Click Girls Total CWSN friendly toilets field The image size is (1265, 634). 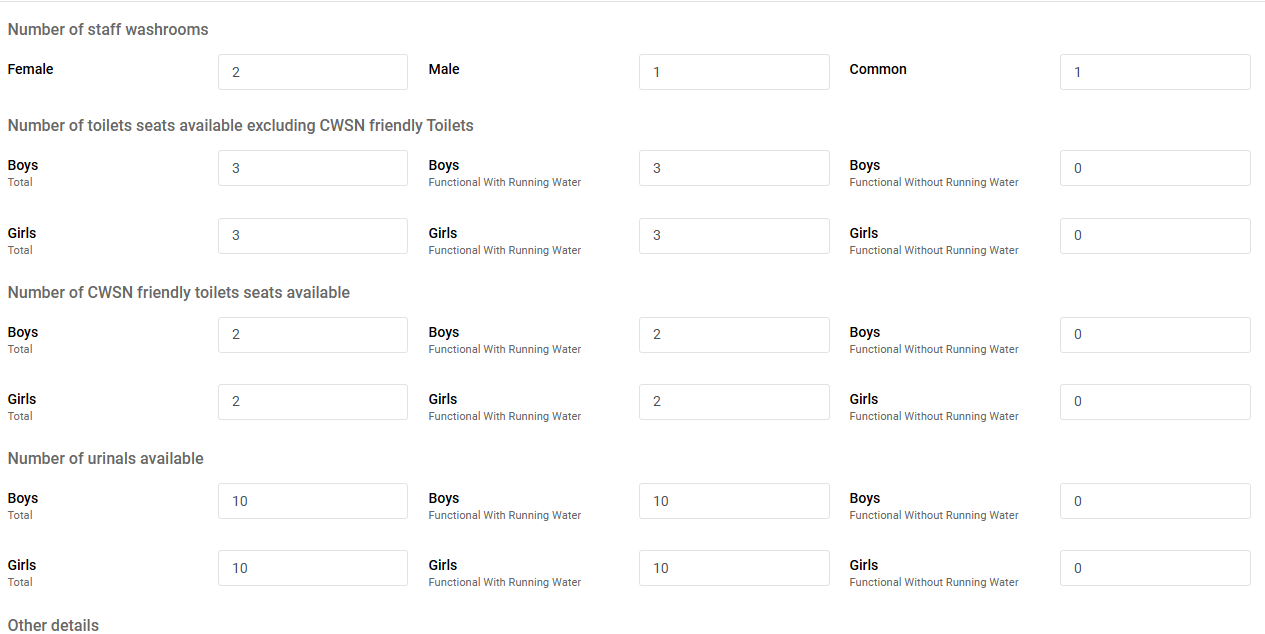(x=312, y=402)
